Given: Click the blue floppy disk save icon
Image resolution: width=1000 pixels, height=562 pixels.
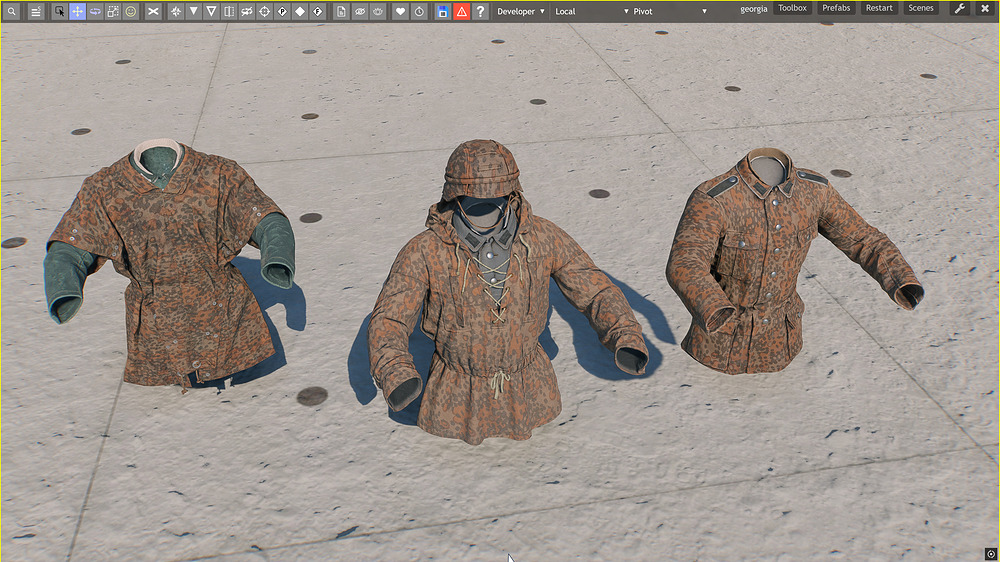Looking at the screenshot, I should [x=443, y=11].
